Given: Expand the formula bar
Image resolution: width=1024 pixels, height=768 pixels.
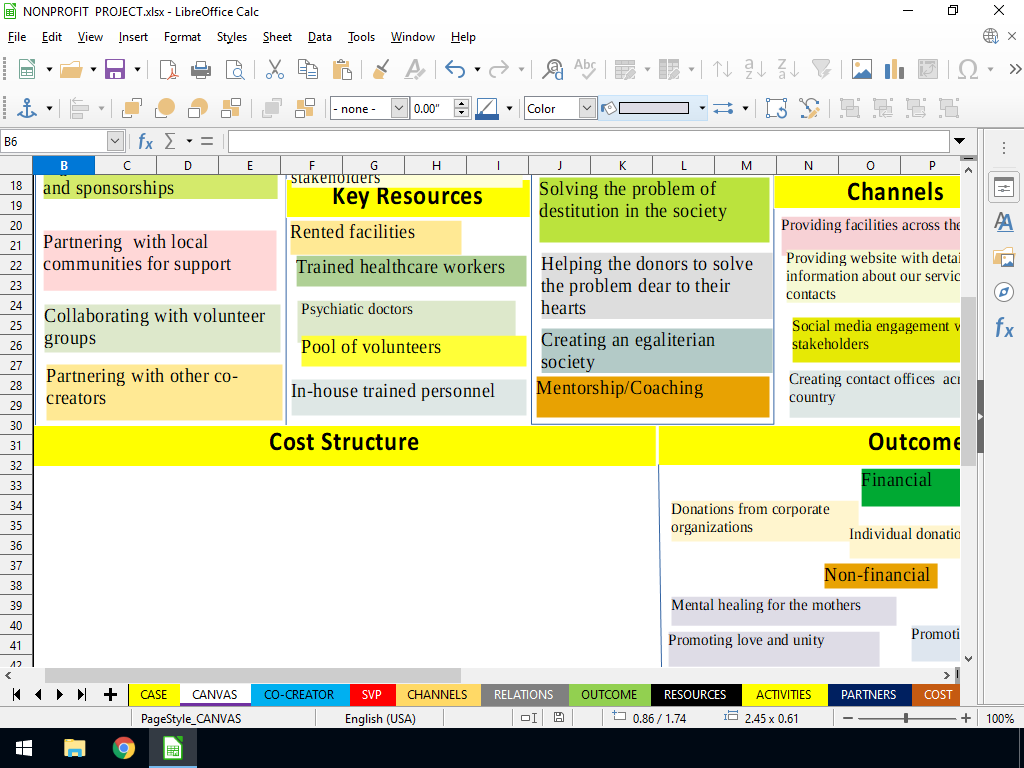Looking at the screenshot, I should pos(959,141).
